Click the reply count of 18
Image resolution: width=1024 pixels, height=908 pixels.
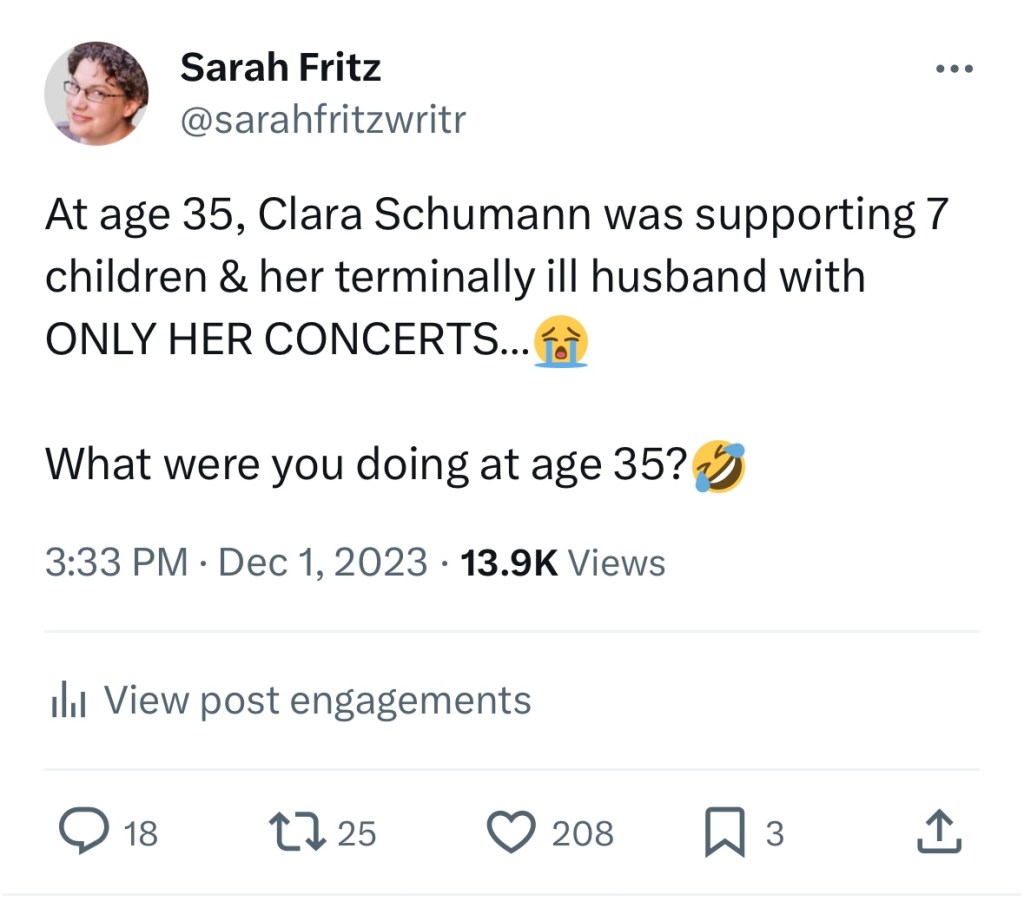click(x=140, y=833)
